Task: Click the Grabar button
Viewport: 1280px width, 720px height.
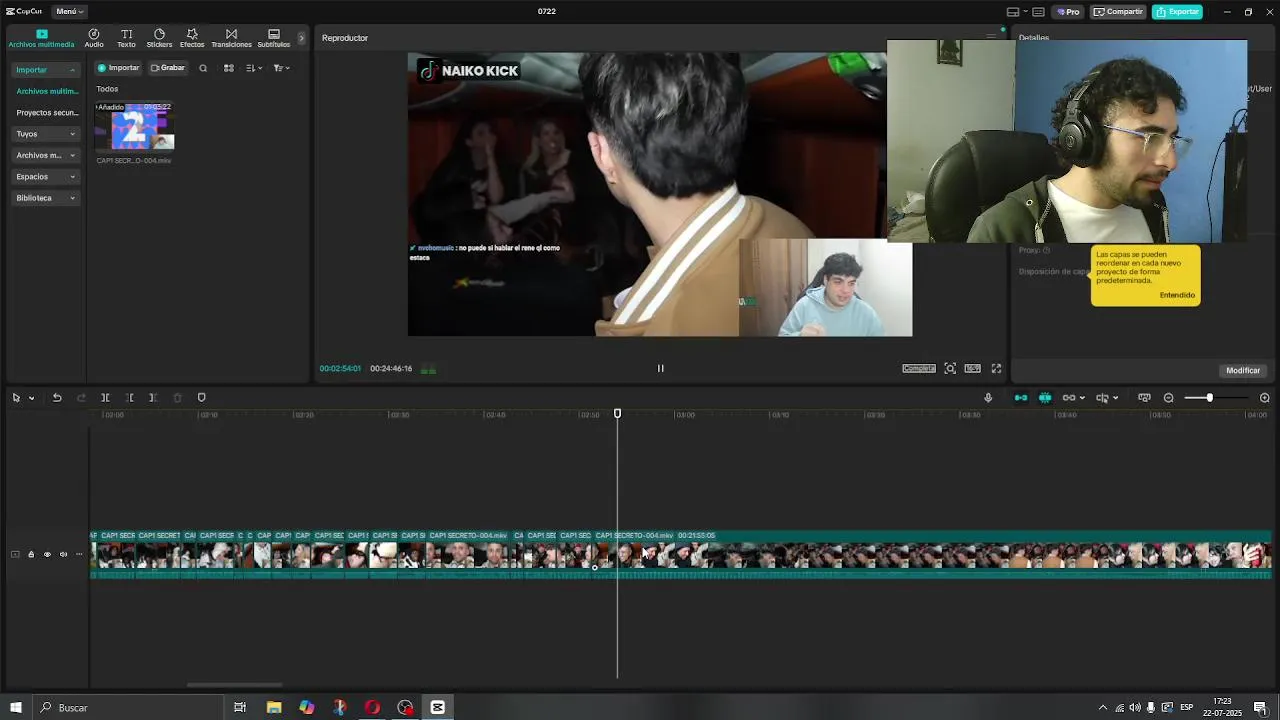Action: point(168,68)
